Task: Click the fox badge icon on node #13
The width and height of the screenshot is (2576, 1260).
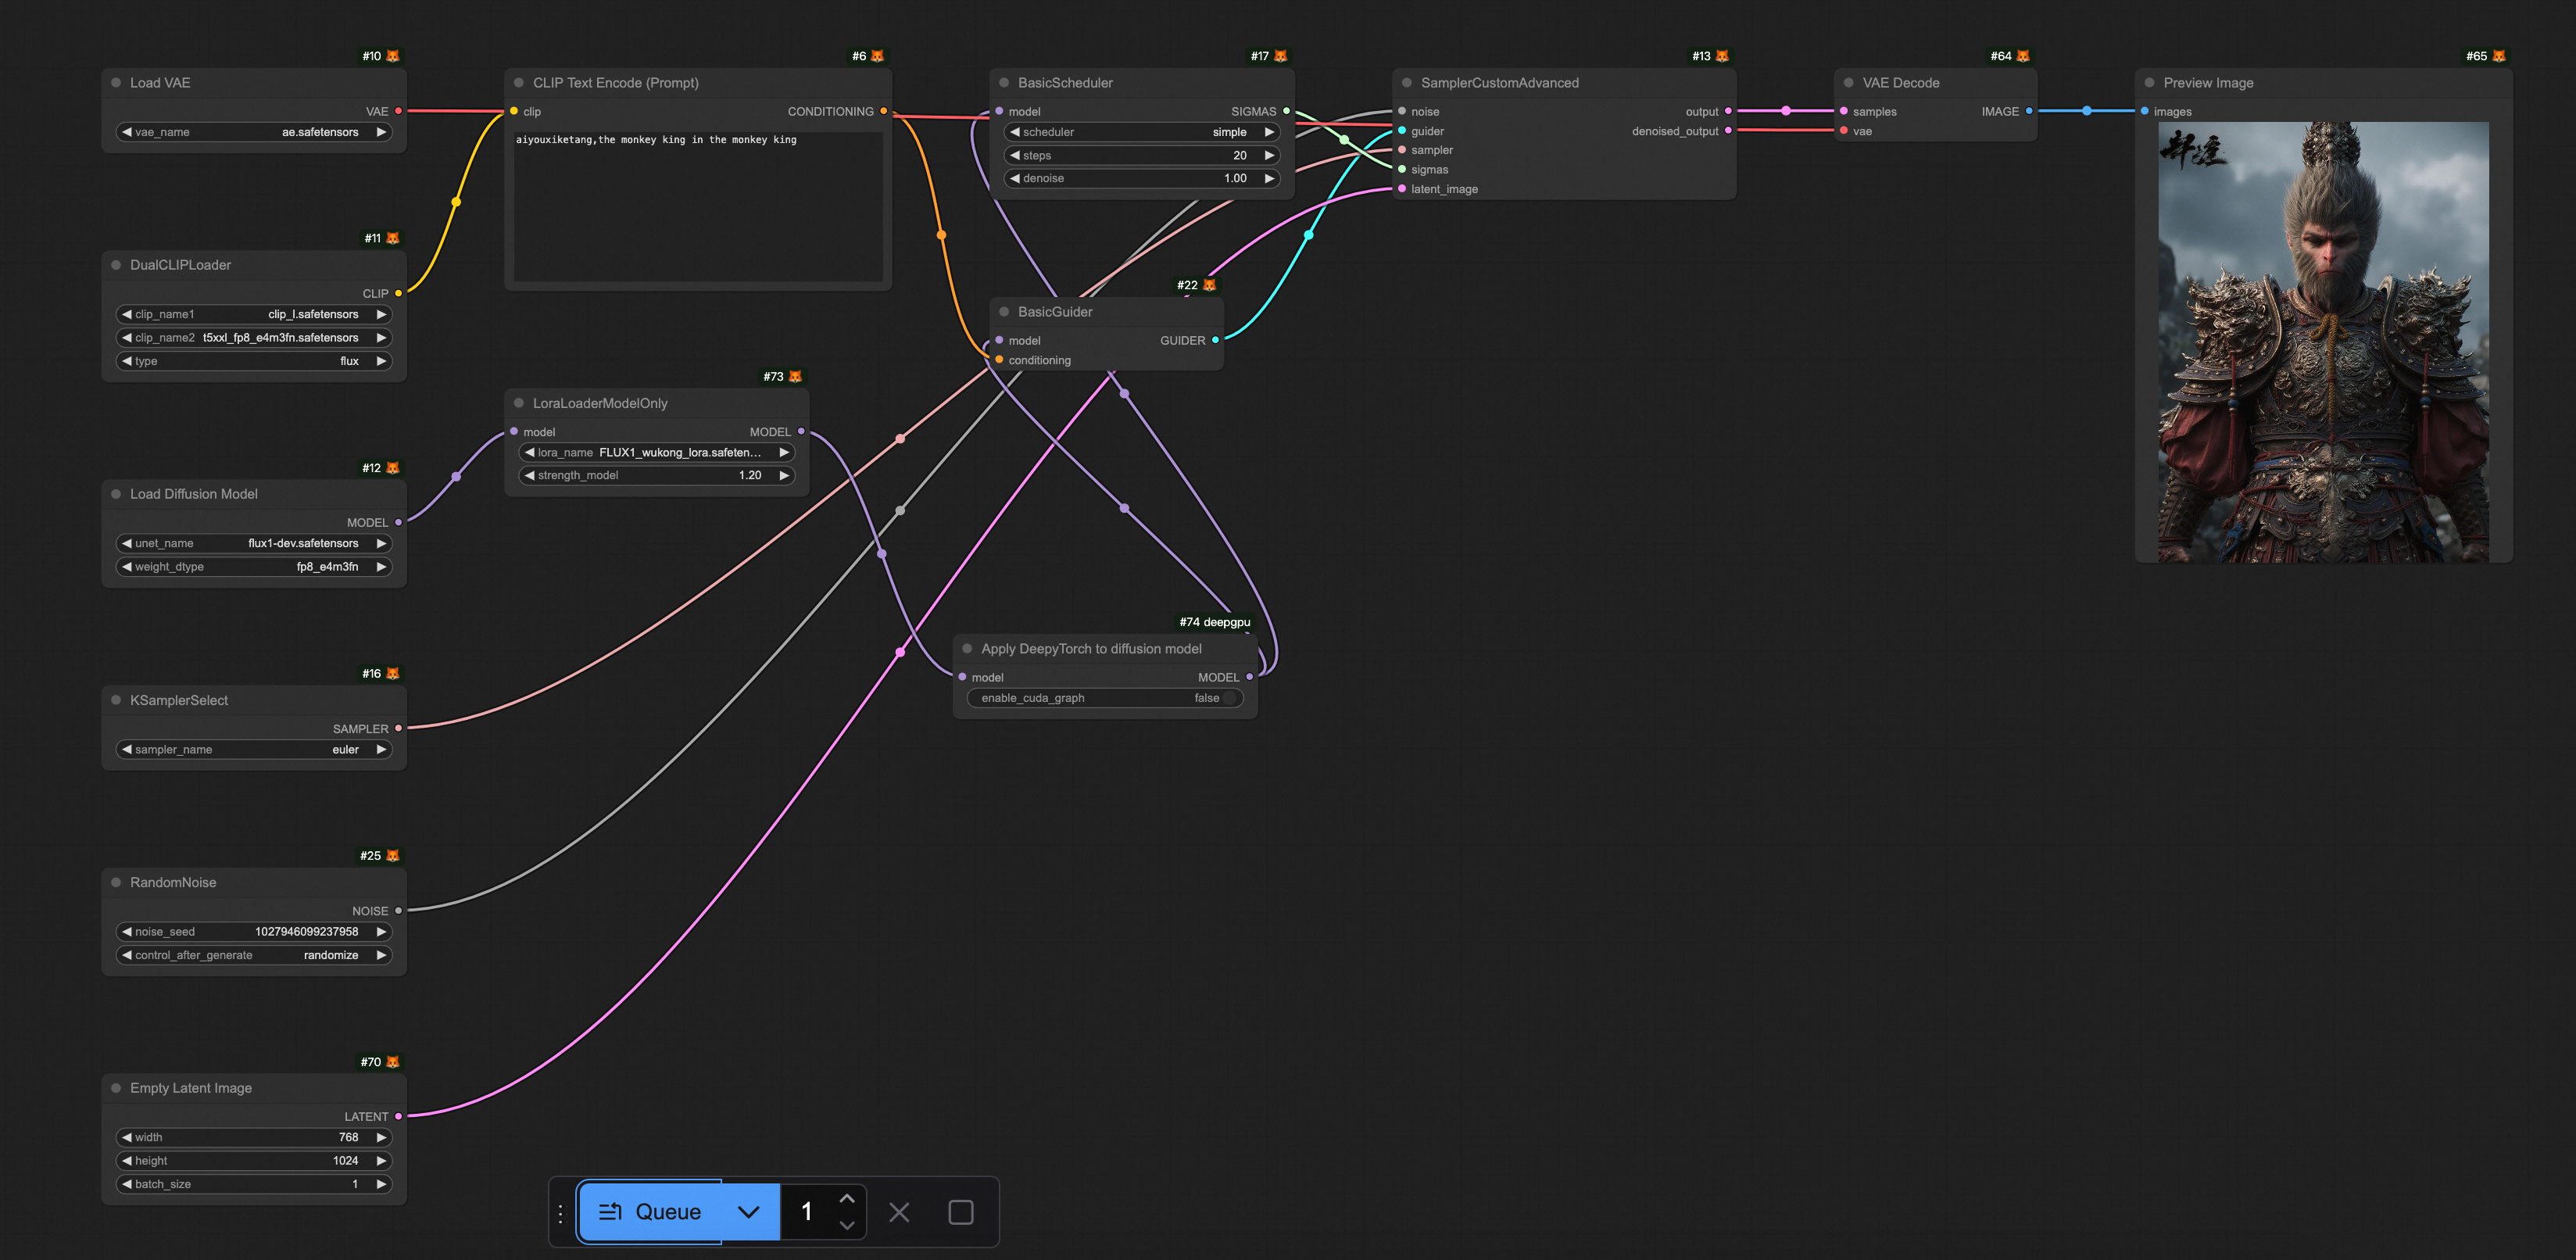Action: tap(1722, 56)
